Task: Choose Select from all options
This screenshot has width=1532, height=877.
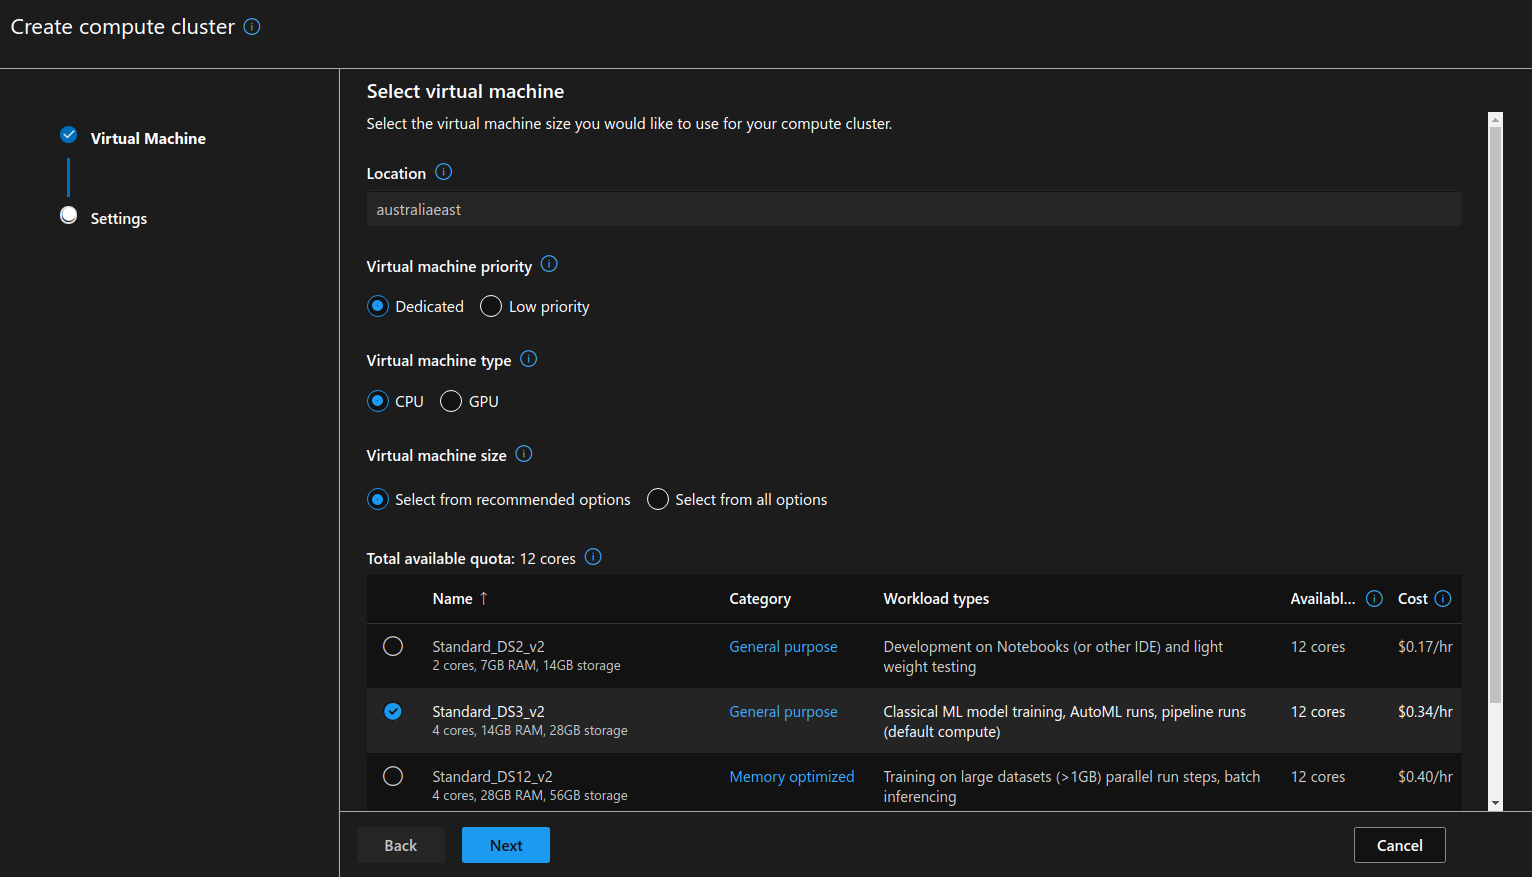Action: point(657,499)
